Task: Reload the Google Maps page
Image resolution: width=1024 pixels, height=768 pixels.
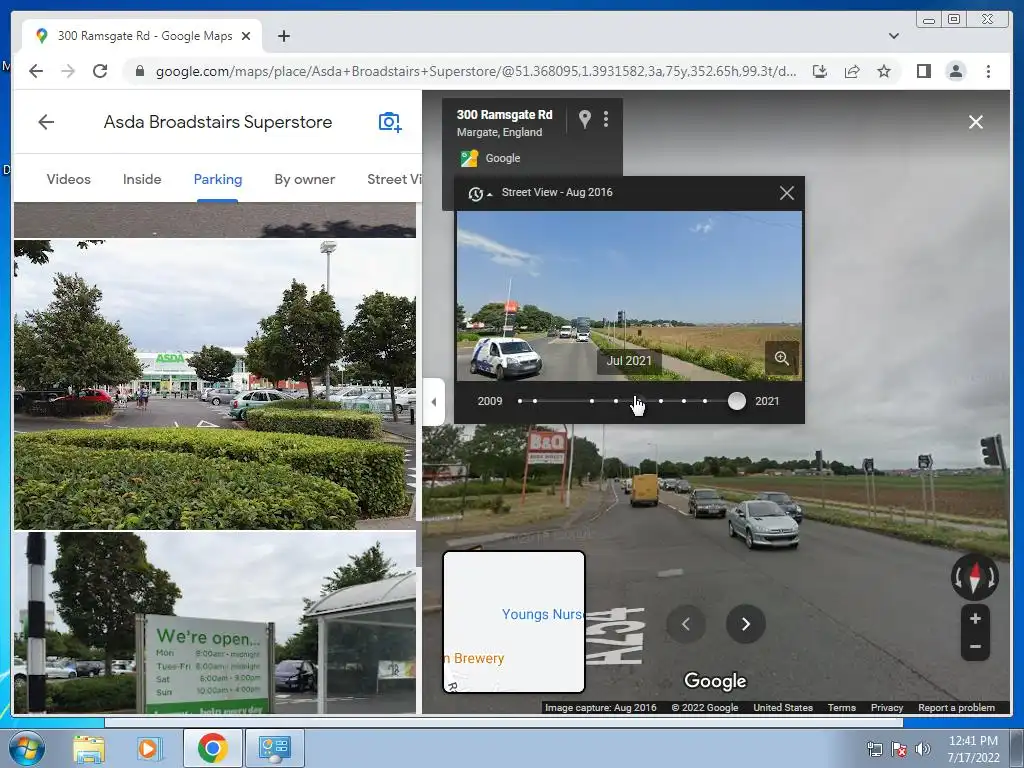Action: tap(100, 71)
